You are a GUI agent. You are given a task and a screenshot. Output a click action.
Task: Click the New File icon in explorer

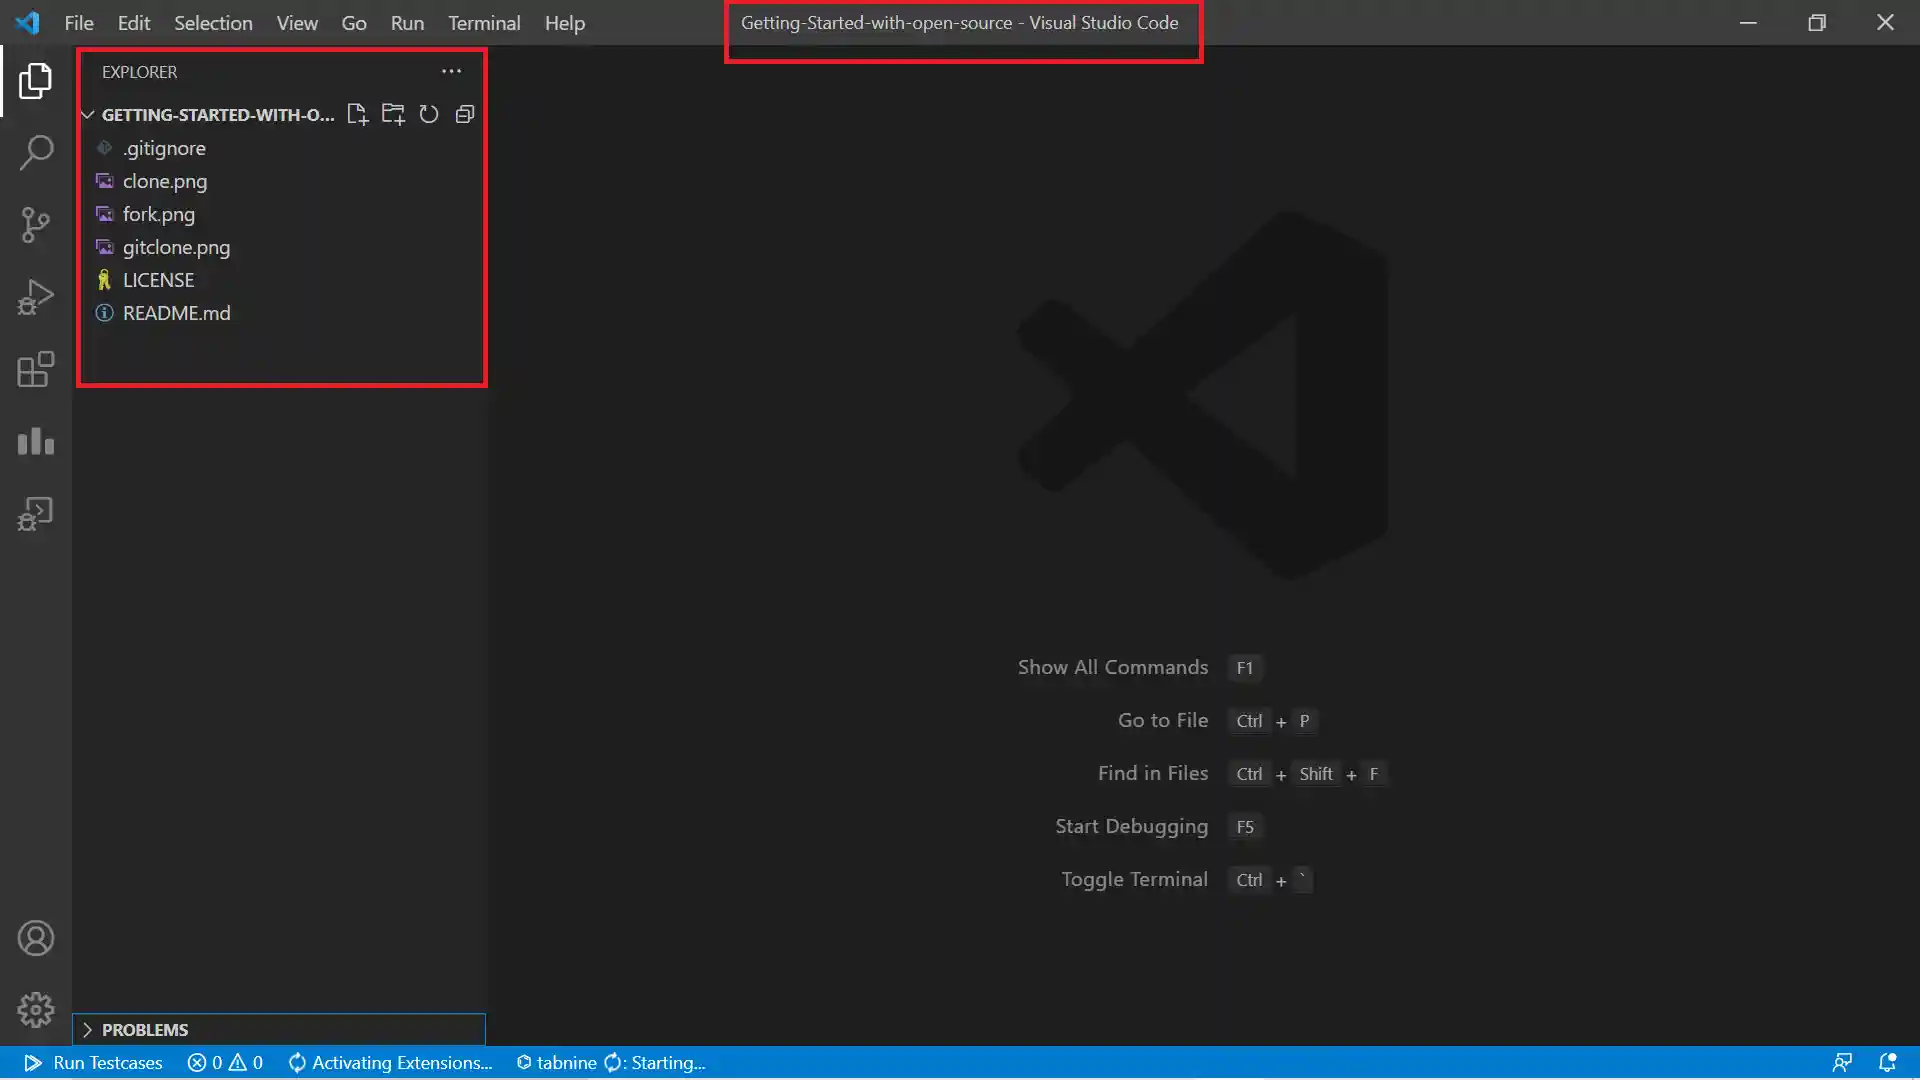[357, 114]
